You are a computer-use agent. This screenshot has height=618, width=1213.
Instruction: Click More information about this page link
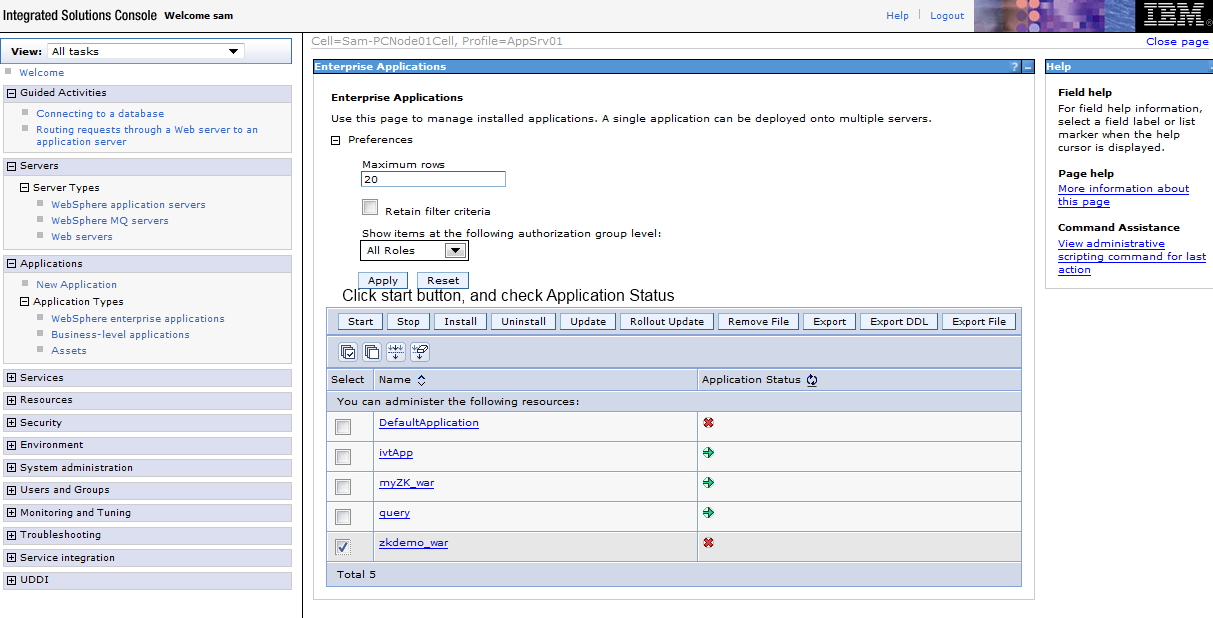[x=1123, y=195]
